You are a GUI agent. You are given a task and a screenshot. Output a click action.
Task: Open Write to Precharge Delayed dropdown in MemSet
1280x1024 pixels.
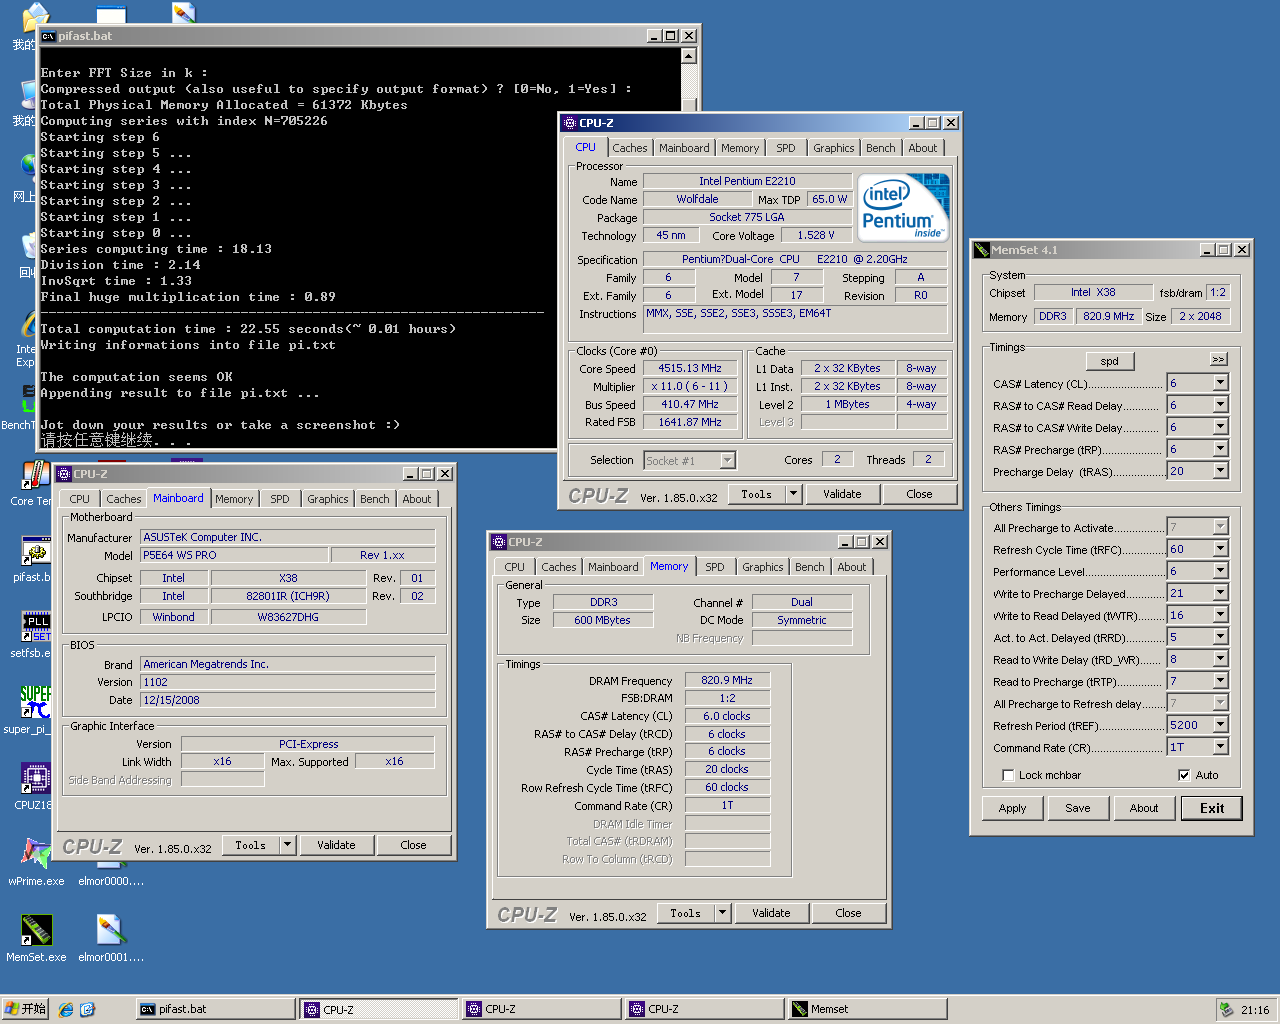coord(1220,593)
